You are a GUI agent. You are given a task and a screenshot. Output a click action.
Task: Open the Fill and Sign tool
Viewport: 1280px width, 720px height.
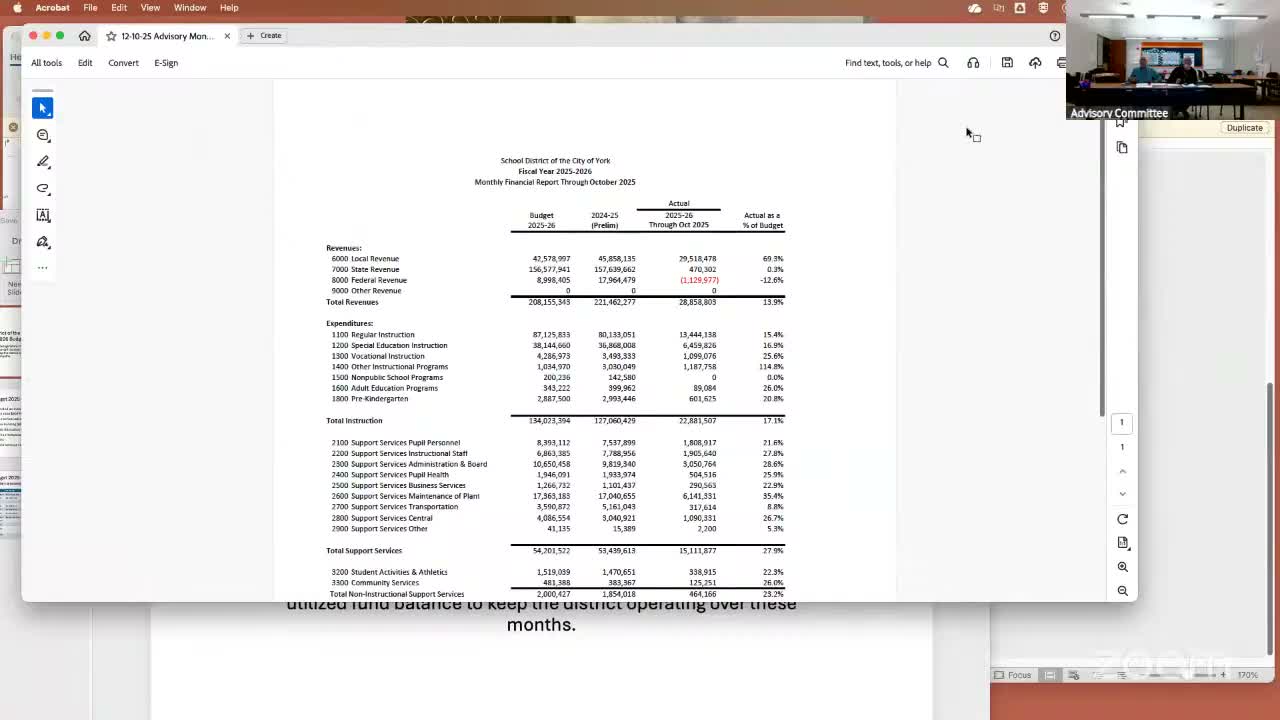pyautogui.click(x=42, y=241)
